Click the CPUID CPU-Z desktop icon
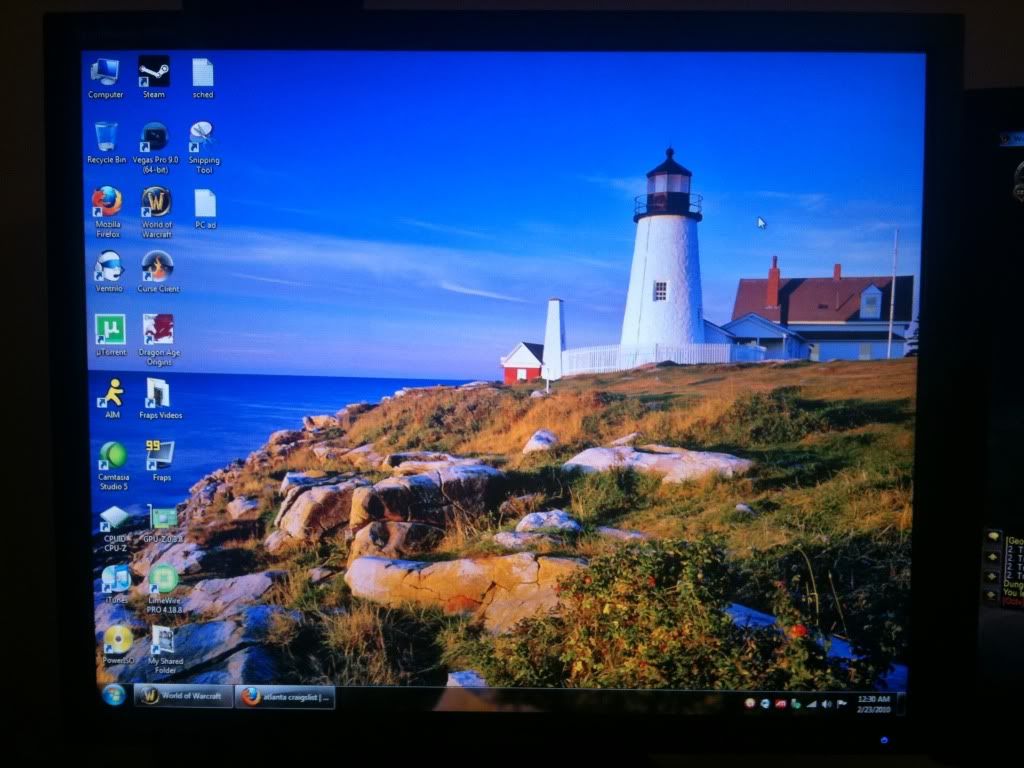The image size is (1024, 768). 114,519
